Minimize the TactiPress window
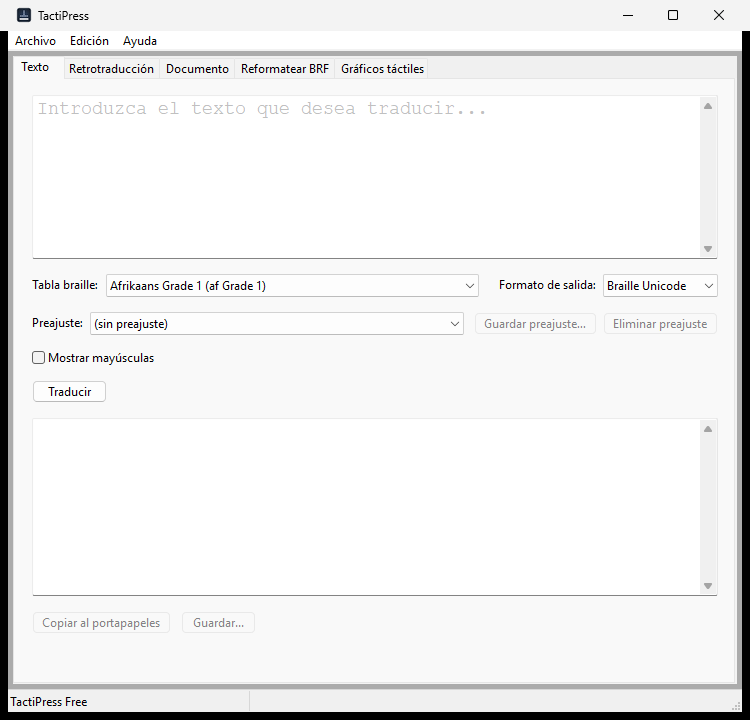750x720 pixels. pos(628,15)
